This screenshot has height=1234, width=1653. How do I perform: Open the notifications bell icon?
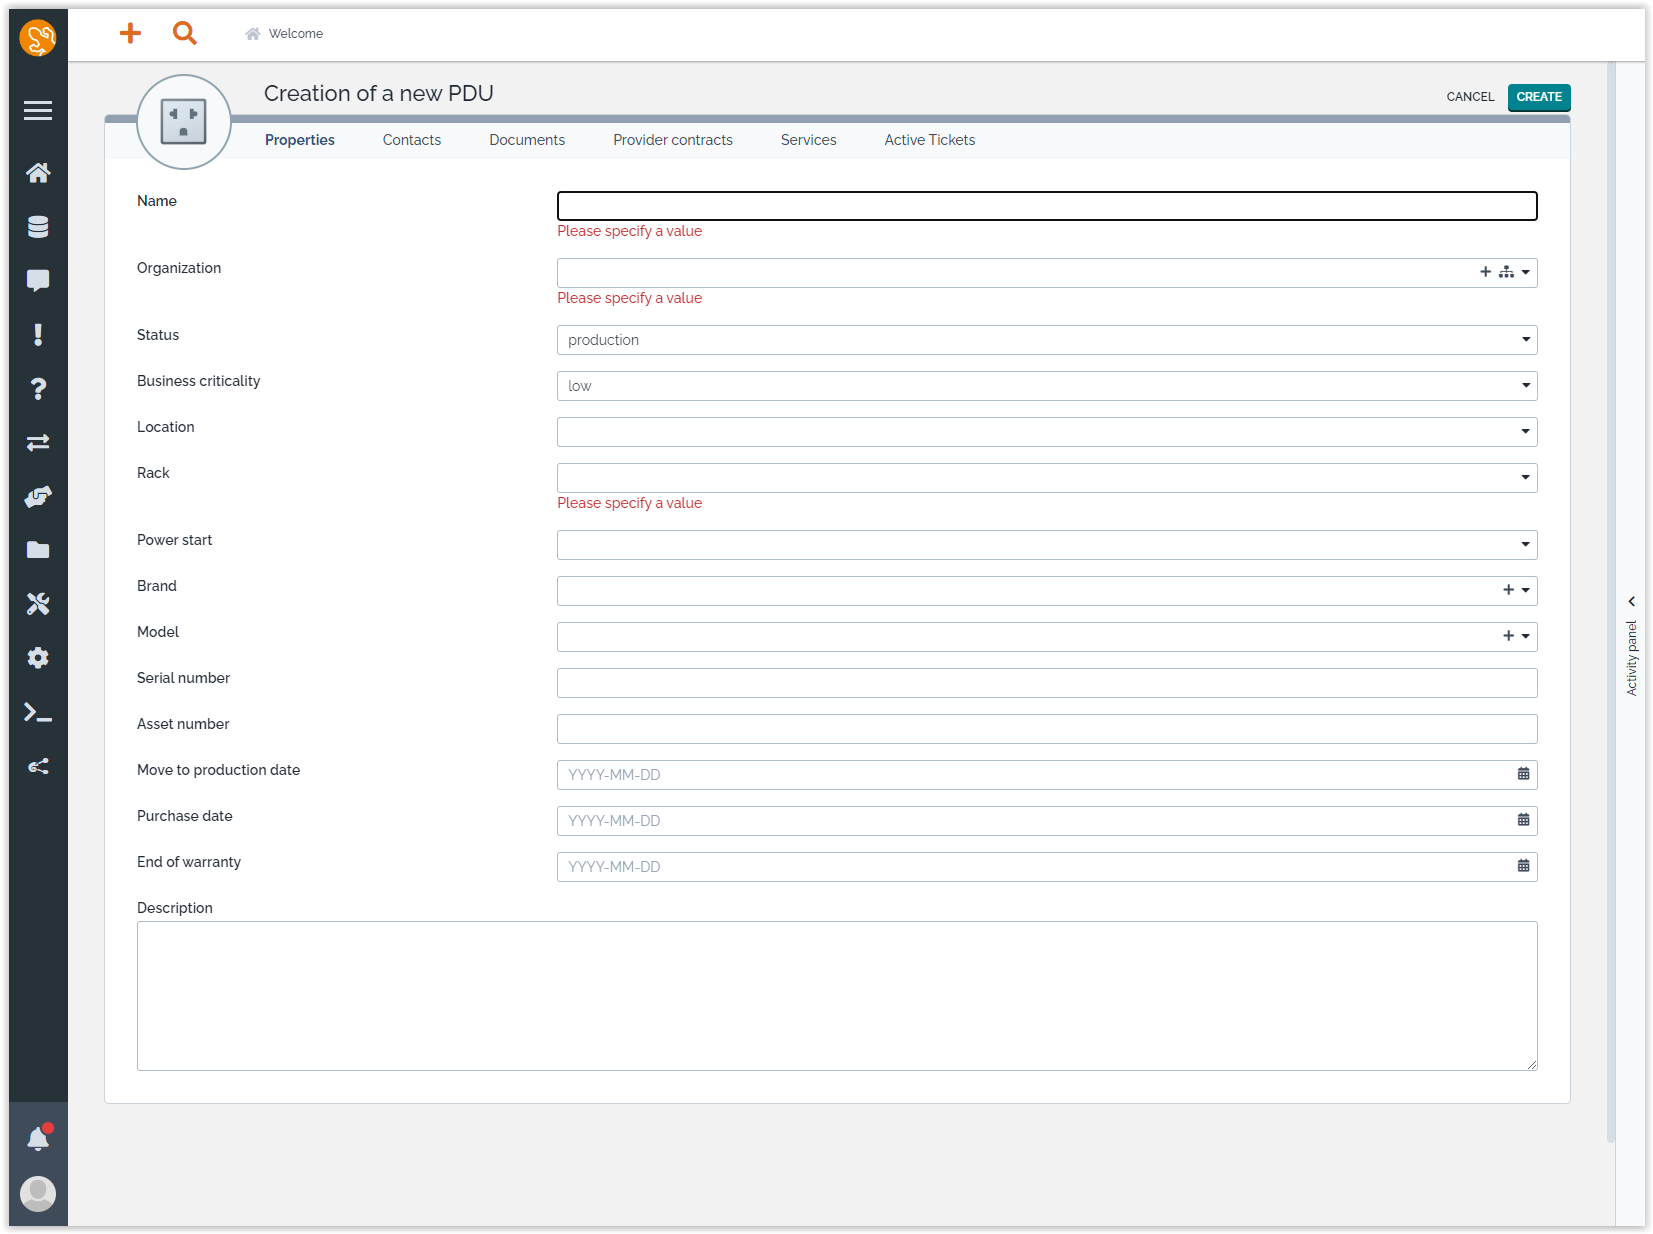(38, 1138)
